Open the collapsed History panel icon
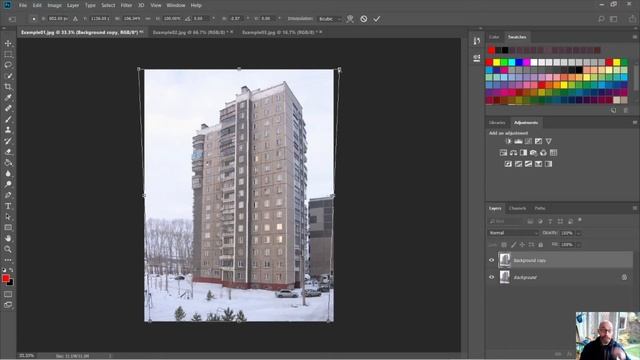The image size is (640, 360). pos(476,41)
